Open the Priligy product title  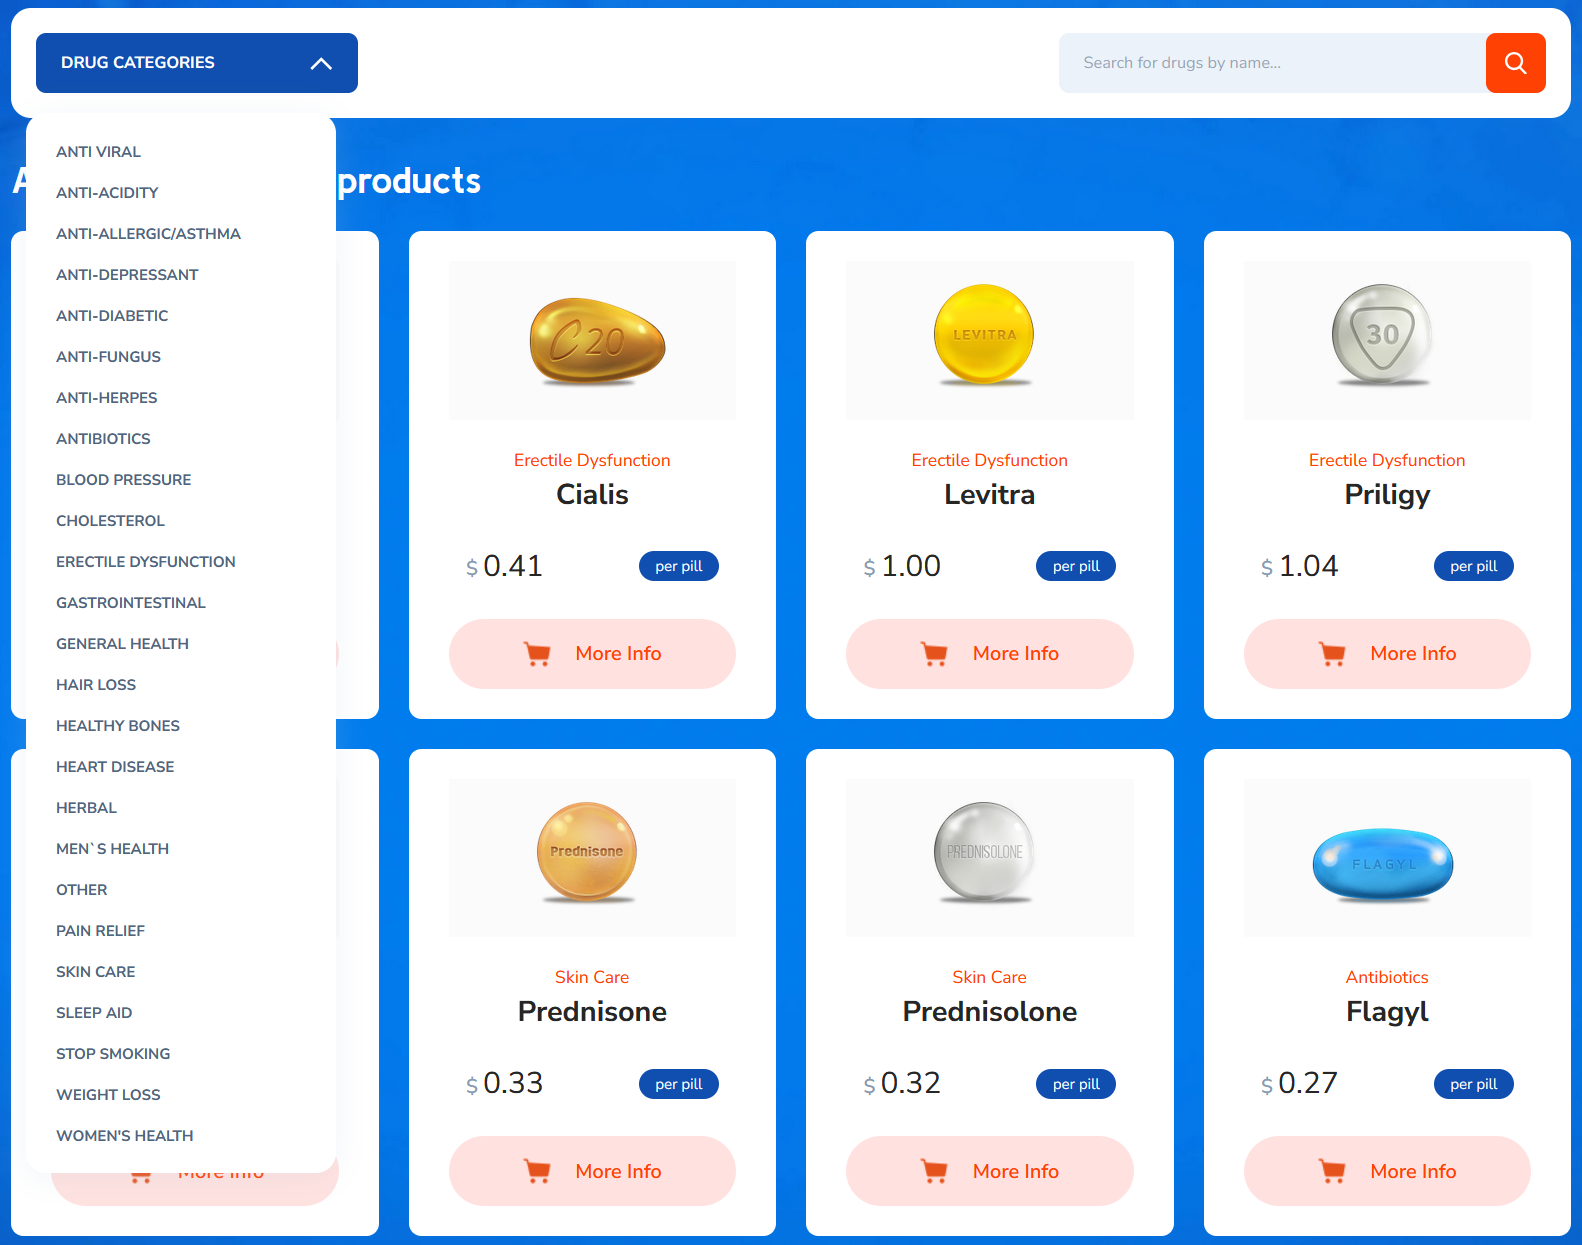coord(1387,496)
